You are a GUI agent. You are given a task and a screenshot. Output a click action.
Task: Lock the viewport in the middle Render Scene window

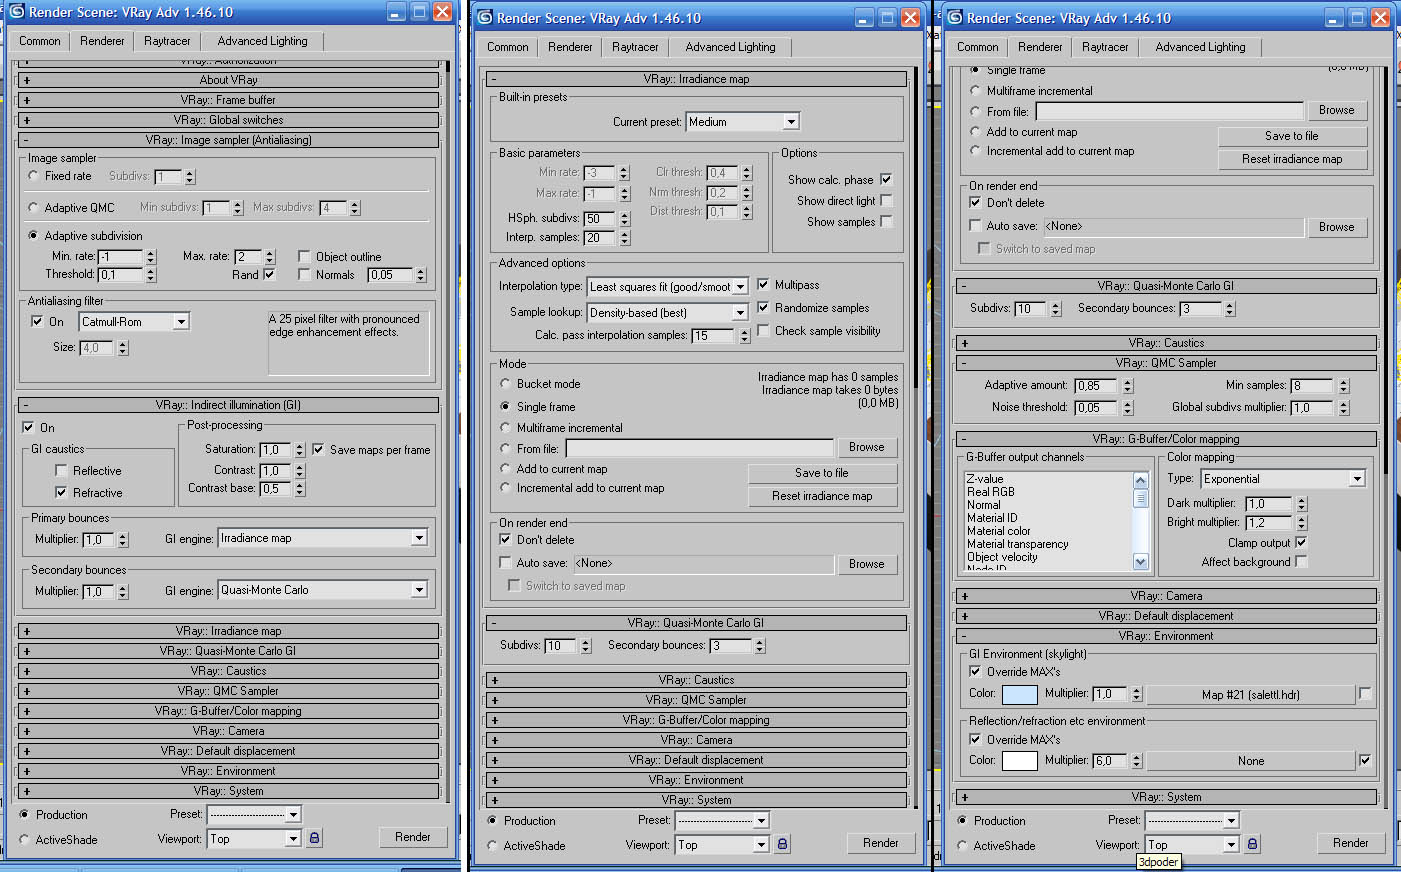tap(782, 844)
